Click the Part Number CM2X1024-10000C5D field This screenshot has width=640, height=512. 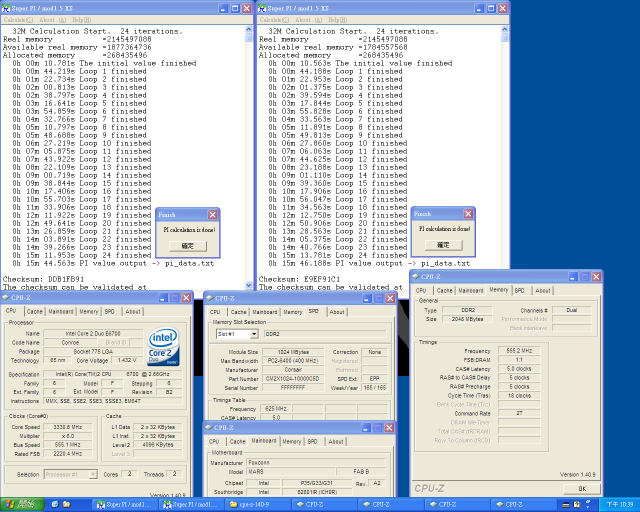coord(293,379)
